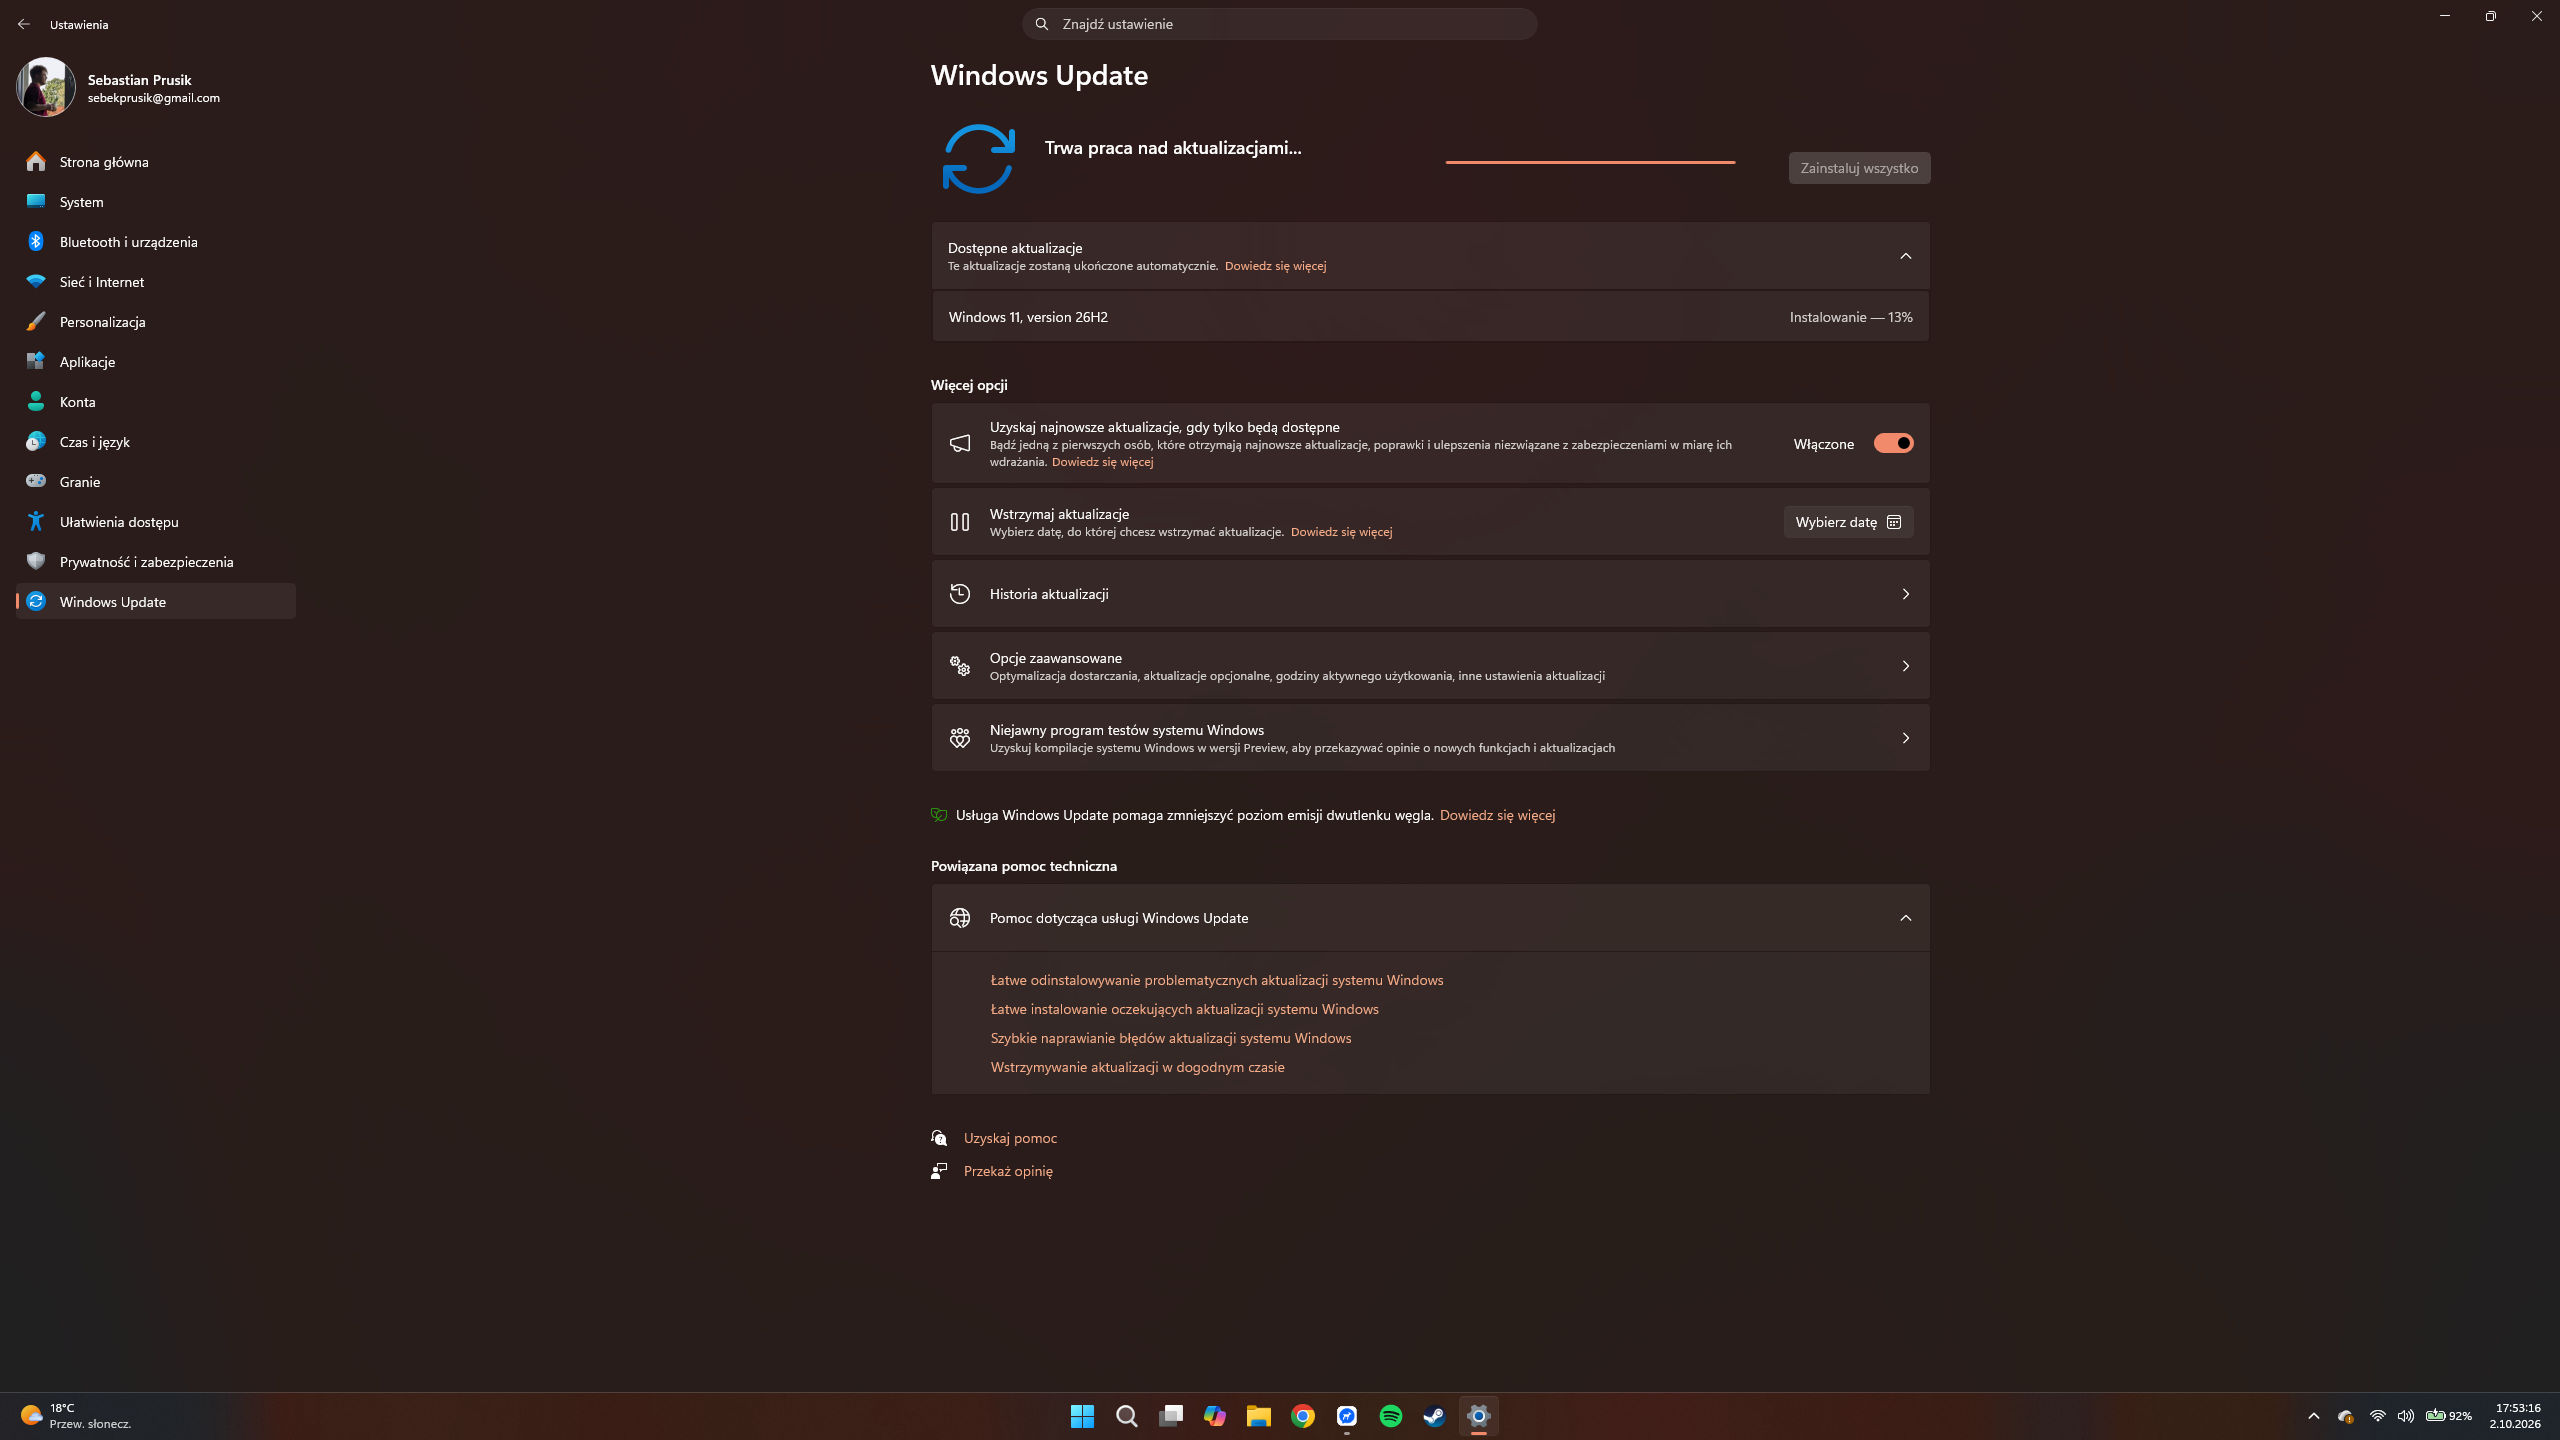Screen dimensions: 2560x1440
Task: Click the blue sync arrows update icon
Action: point(978,159)
